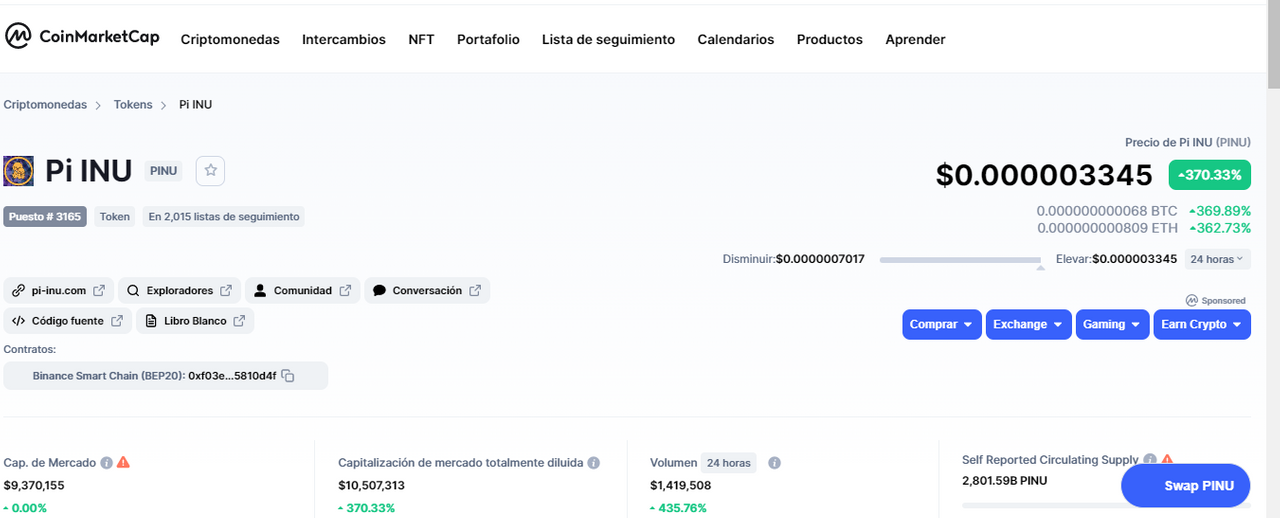Go to Lista de seguimiento

click(608, 40)
